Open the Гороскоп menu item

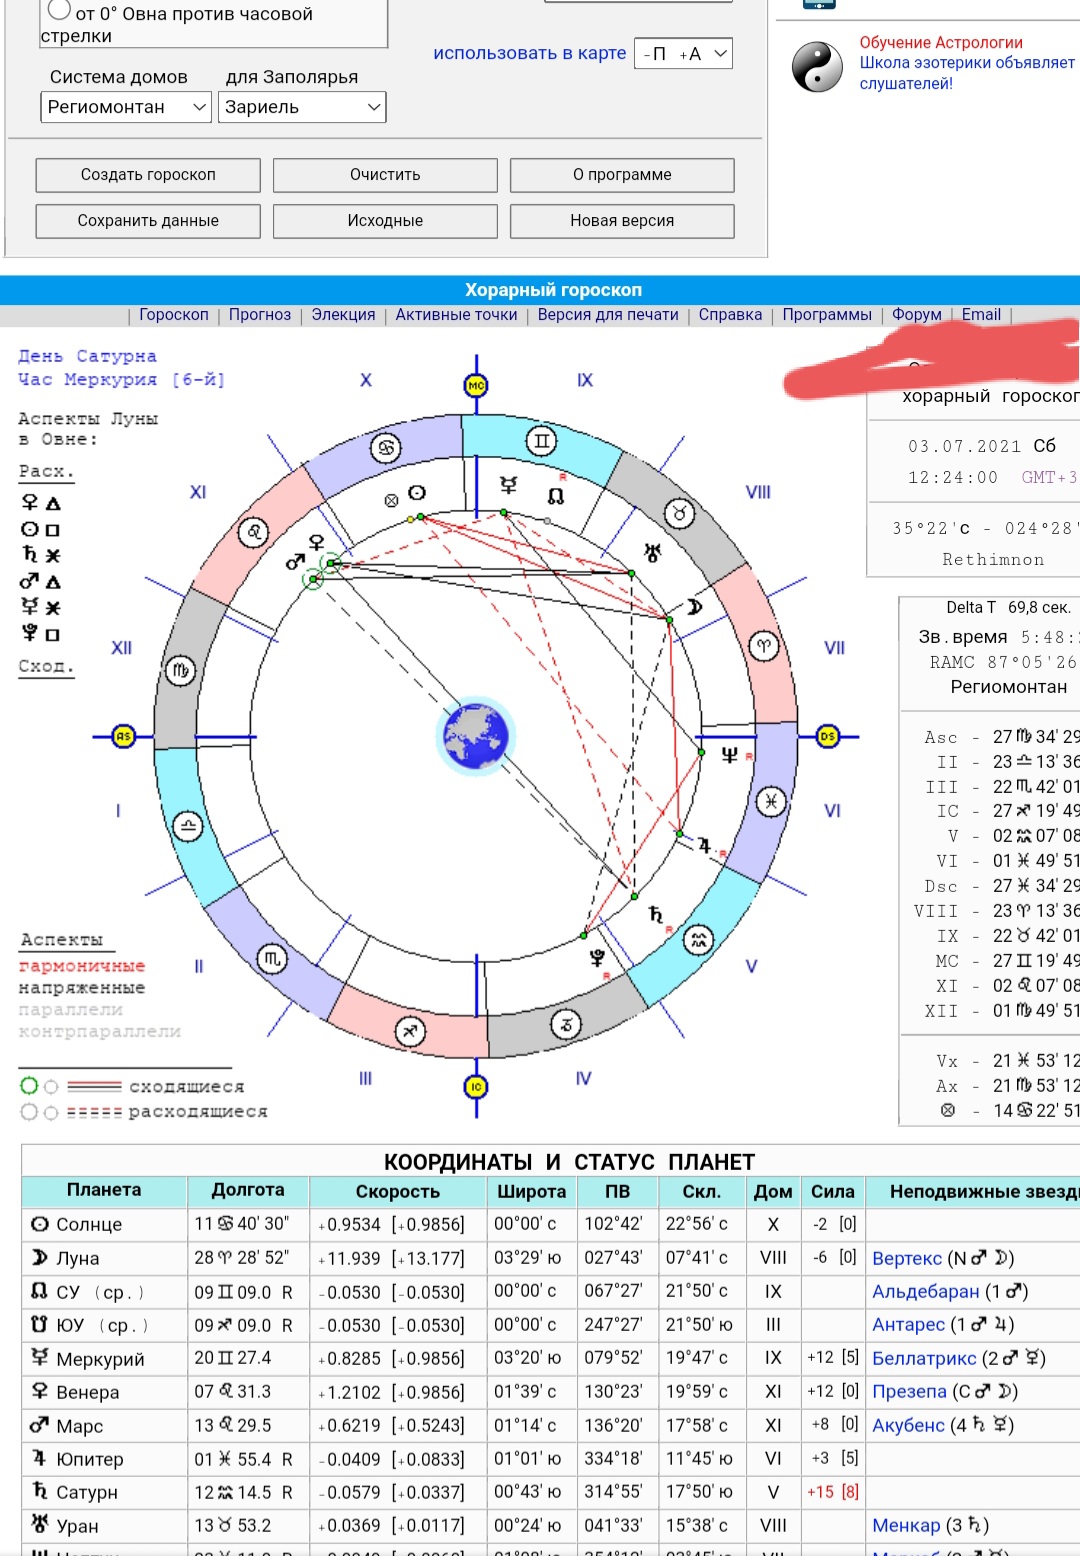pos(174,315)
